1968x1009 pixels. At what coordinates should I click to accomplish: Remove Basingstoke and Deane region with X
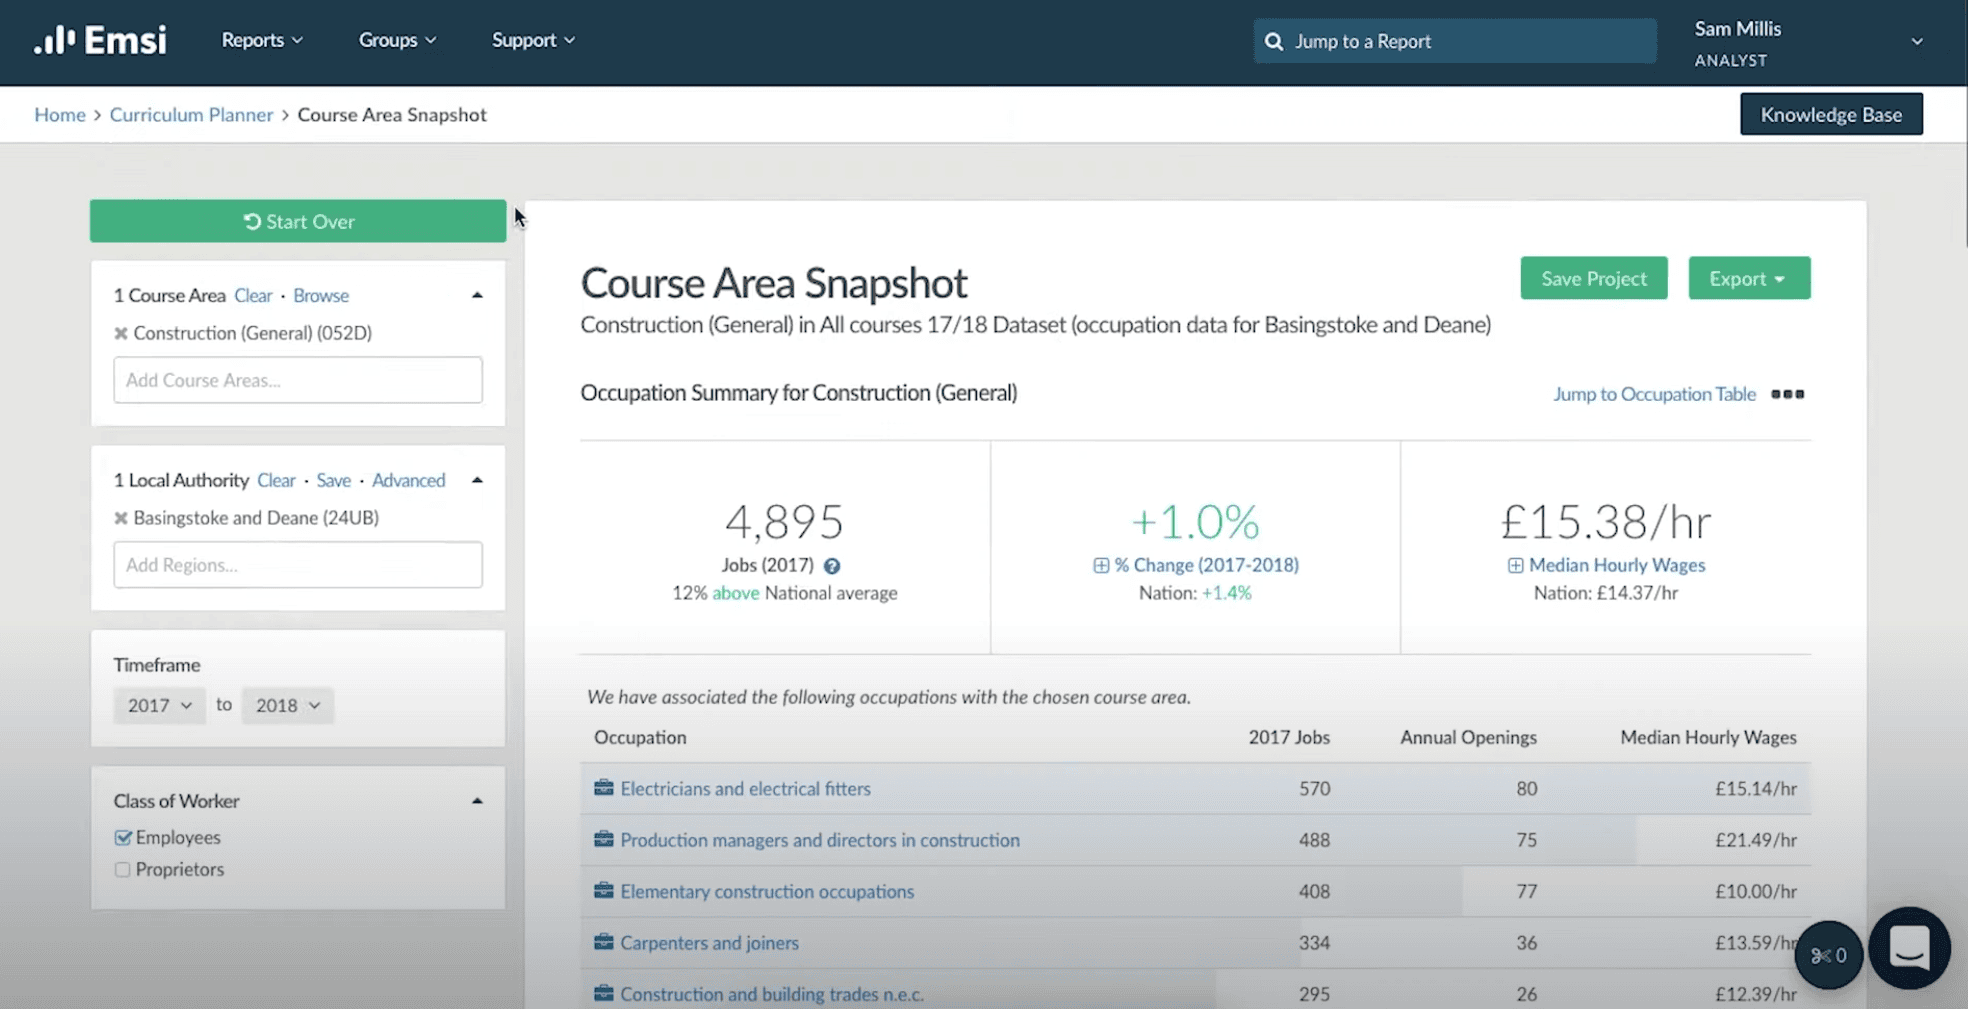pyautogui.click(x=121, y=518)
